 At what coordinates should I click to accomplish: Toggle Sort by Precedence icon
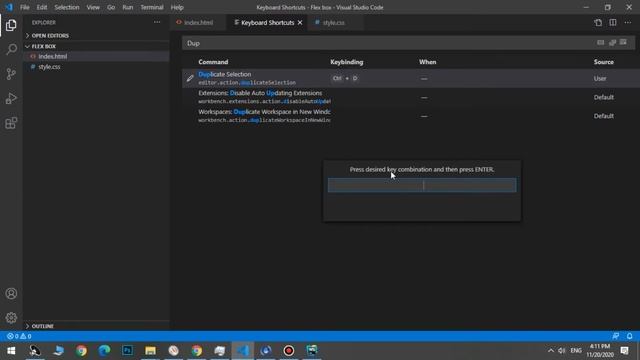pyautogui.click(x=612, y=42)
